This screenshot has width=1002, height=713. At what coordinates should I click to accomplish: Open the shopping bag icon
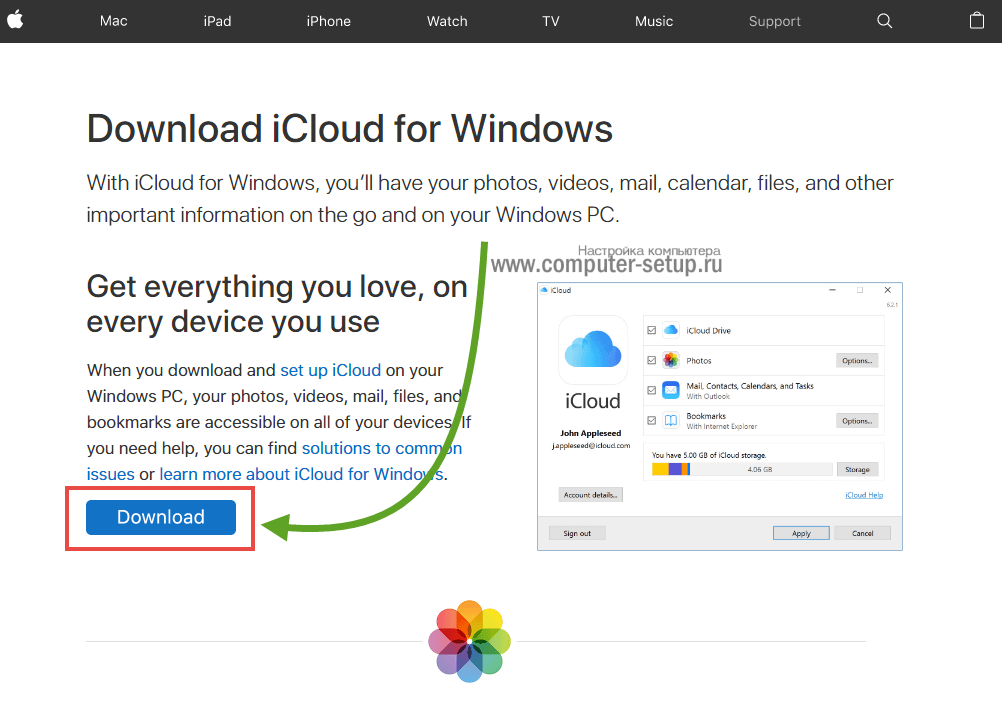977,21
